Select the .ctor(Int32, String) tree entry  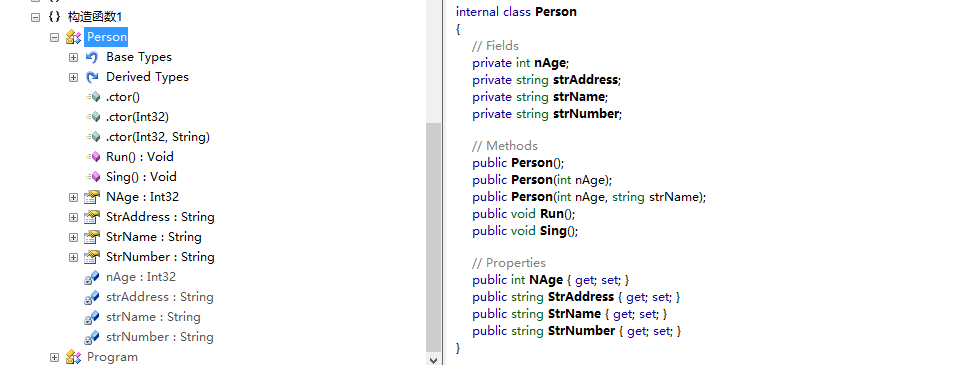[158, 137]
